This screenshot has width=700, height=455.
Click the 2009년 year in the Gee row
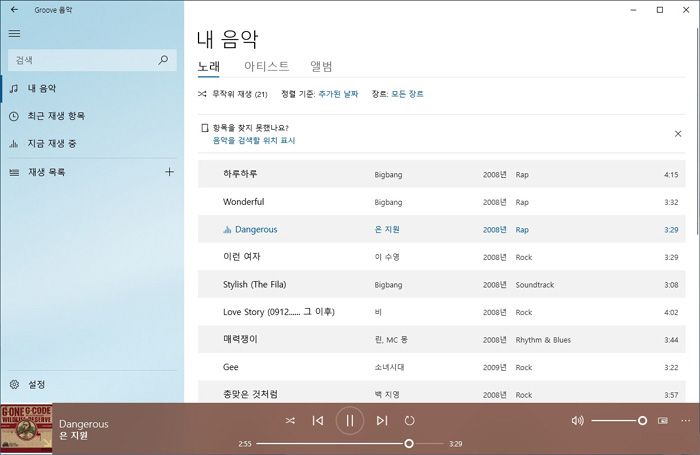pos(495,367)
